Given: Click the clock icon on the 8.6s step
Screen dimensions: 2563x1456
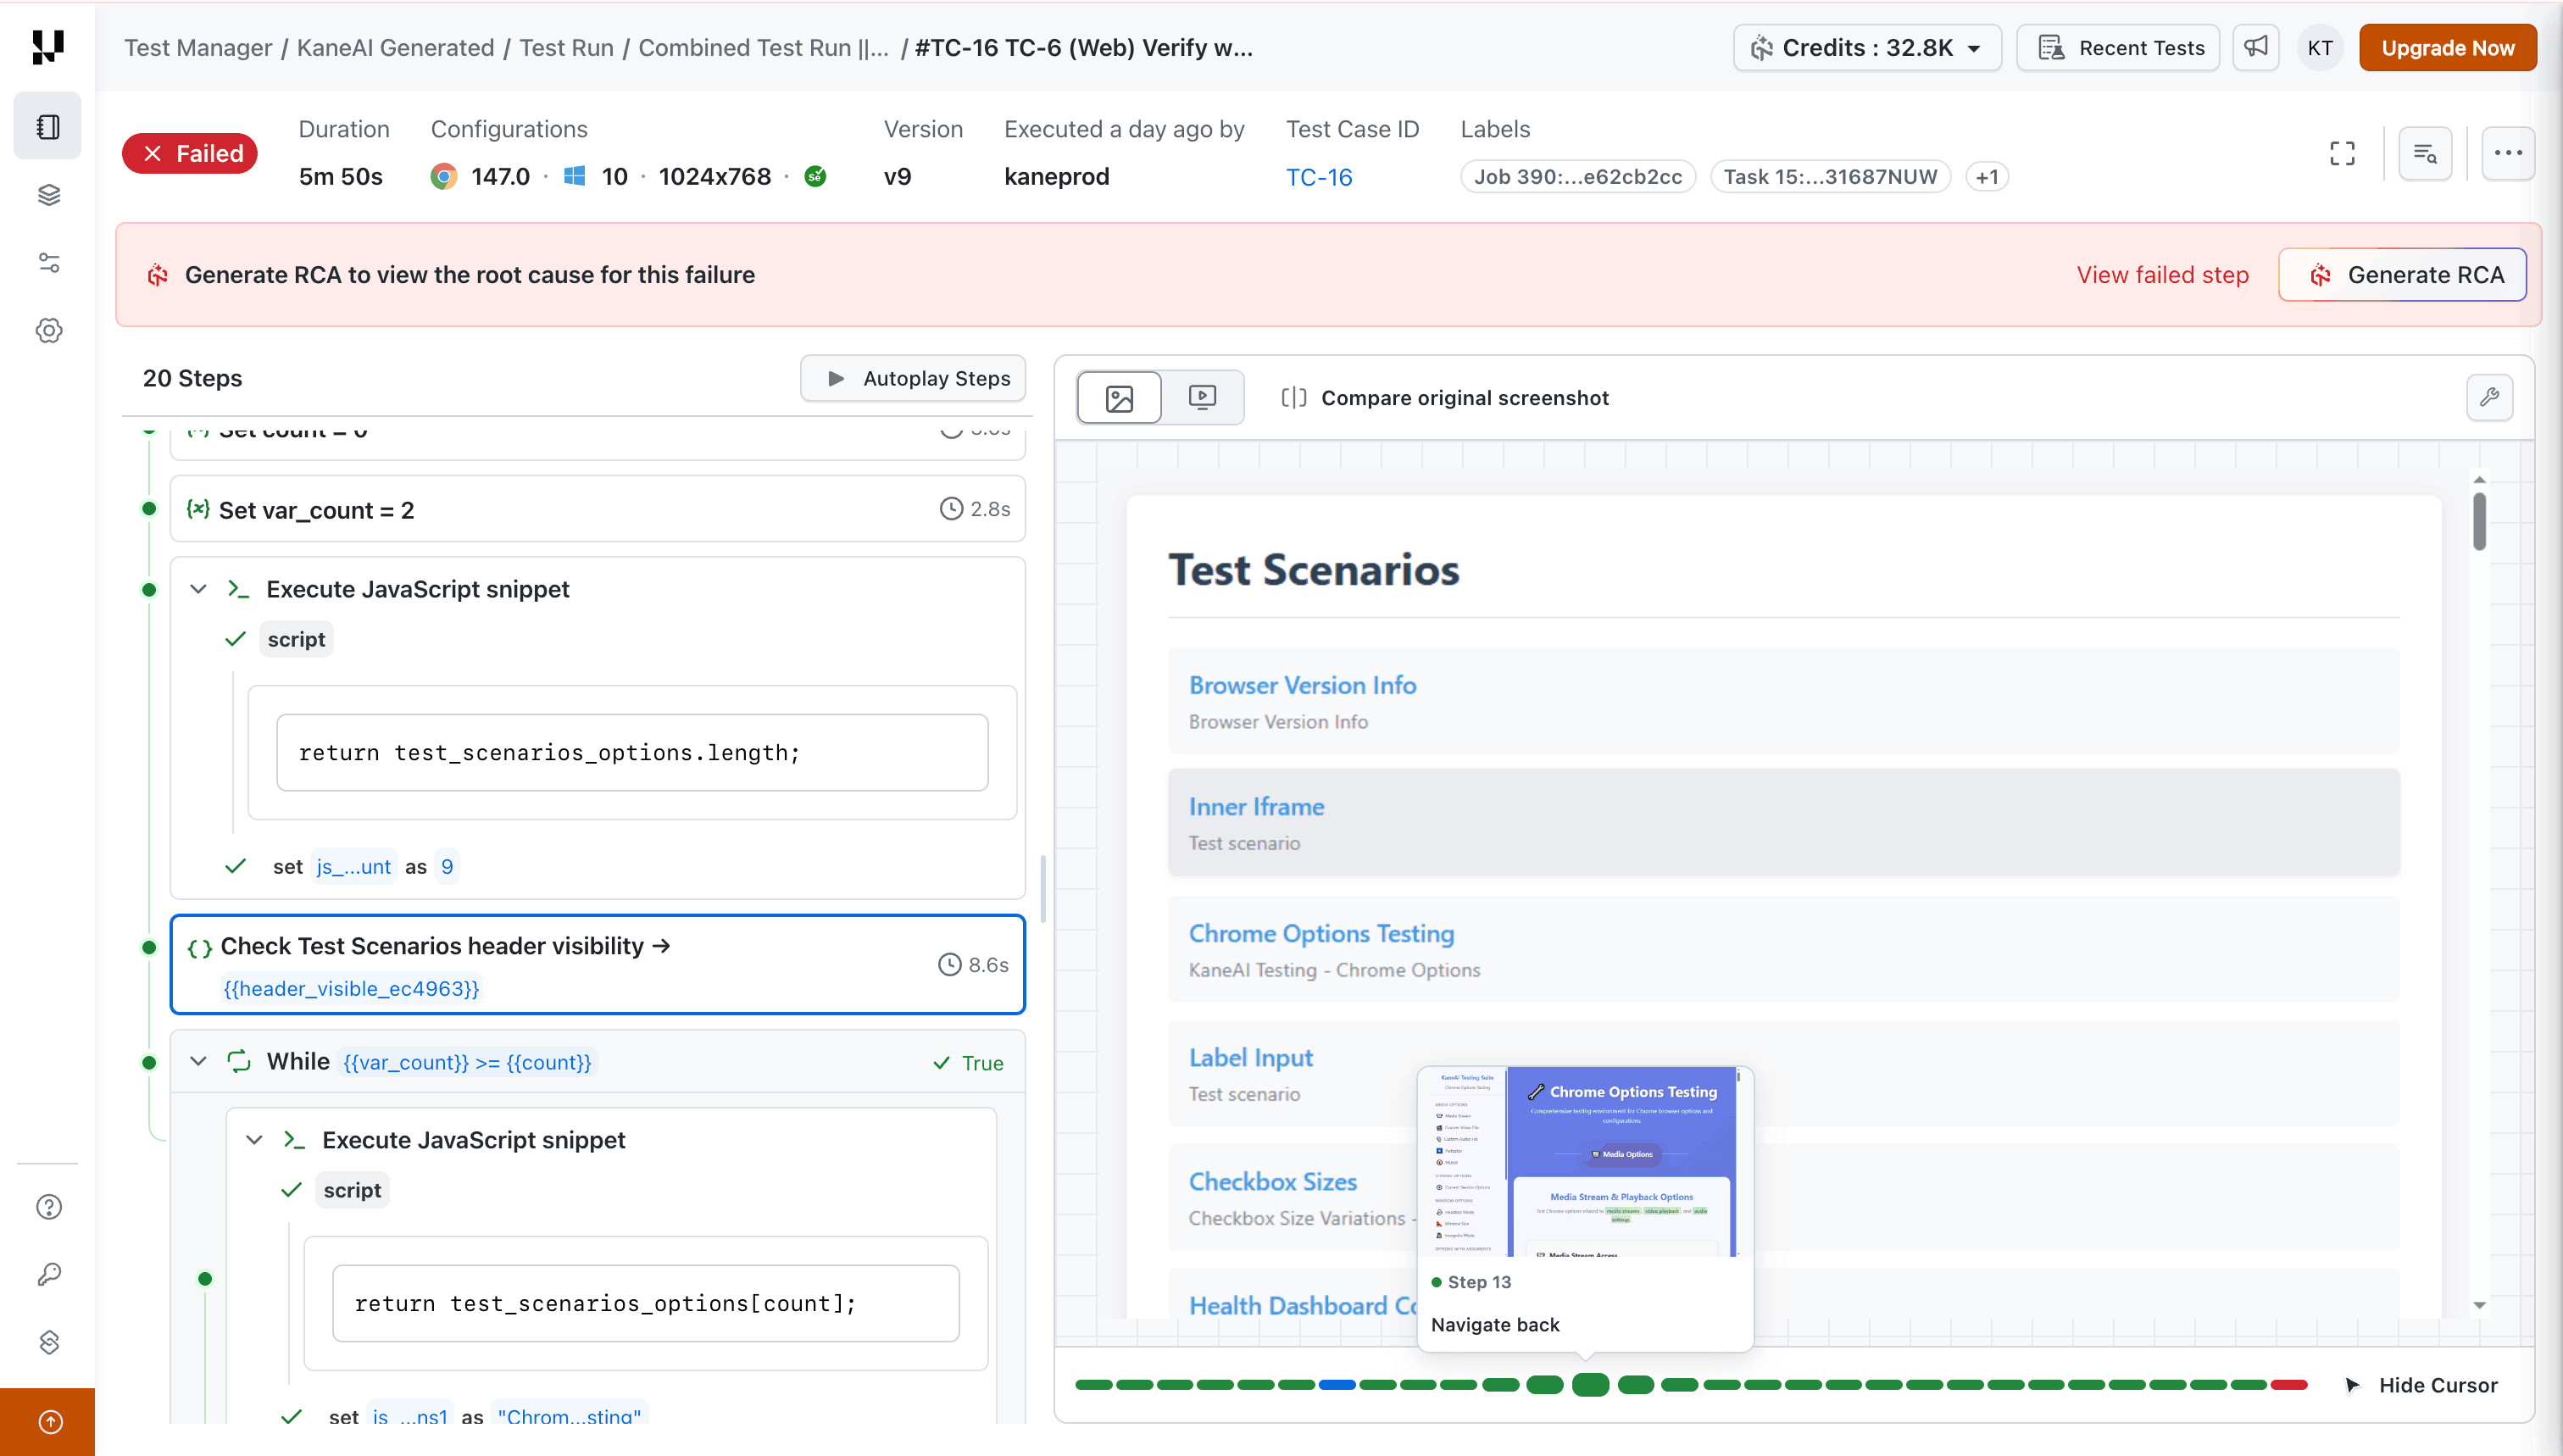Looking at the screenshot, I should coord(949,965).
